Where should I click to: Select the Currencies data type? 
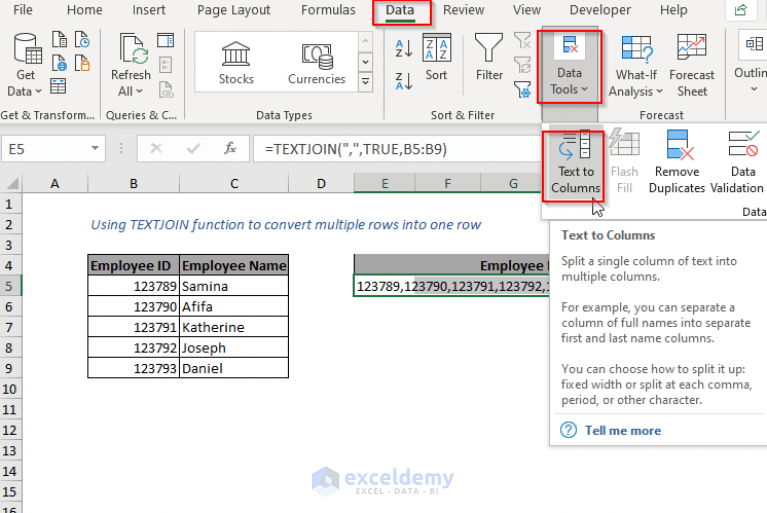316,63
